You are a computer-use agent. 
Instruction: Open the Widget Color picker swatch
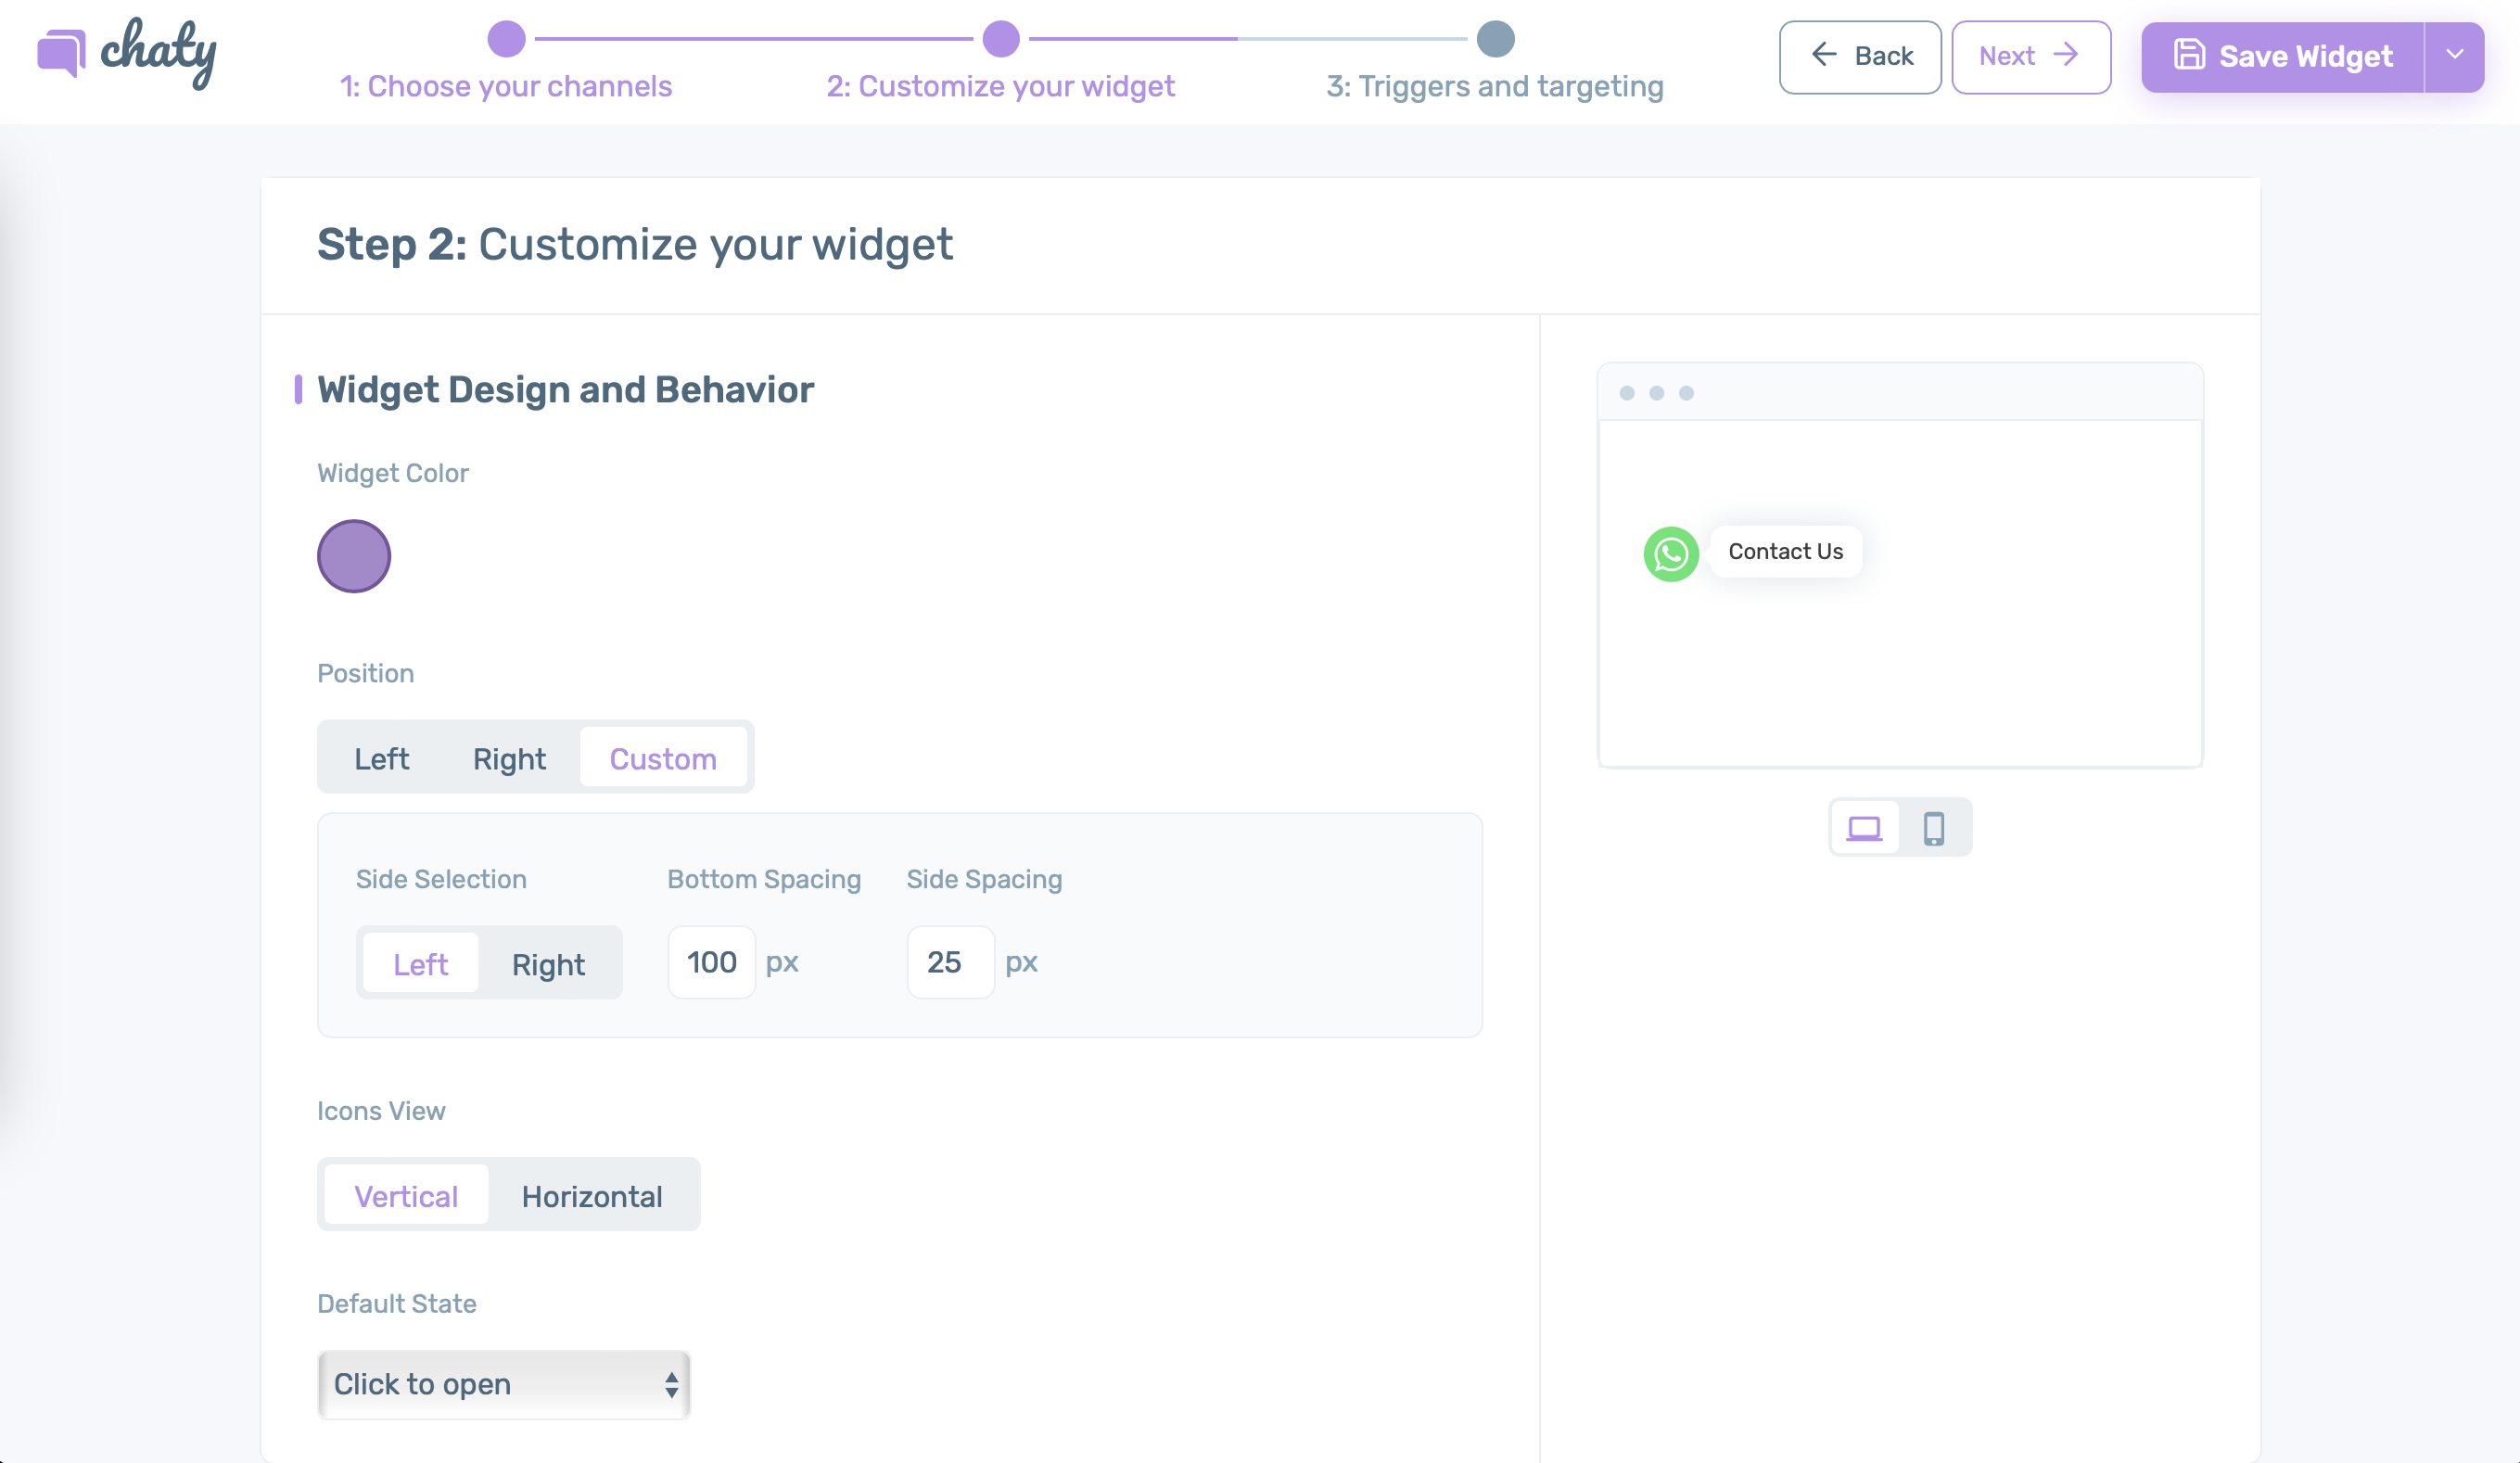pos(354,556)
